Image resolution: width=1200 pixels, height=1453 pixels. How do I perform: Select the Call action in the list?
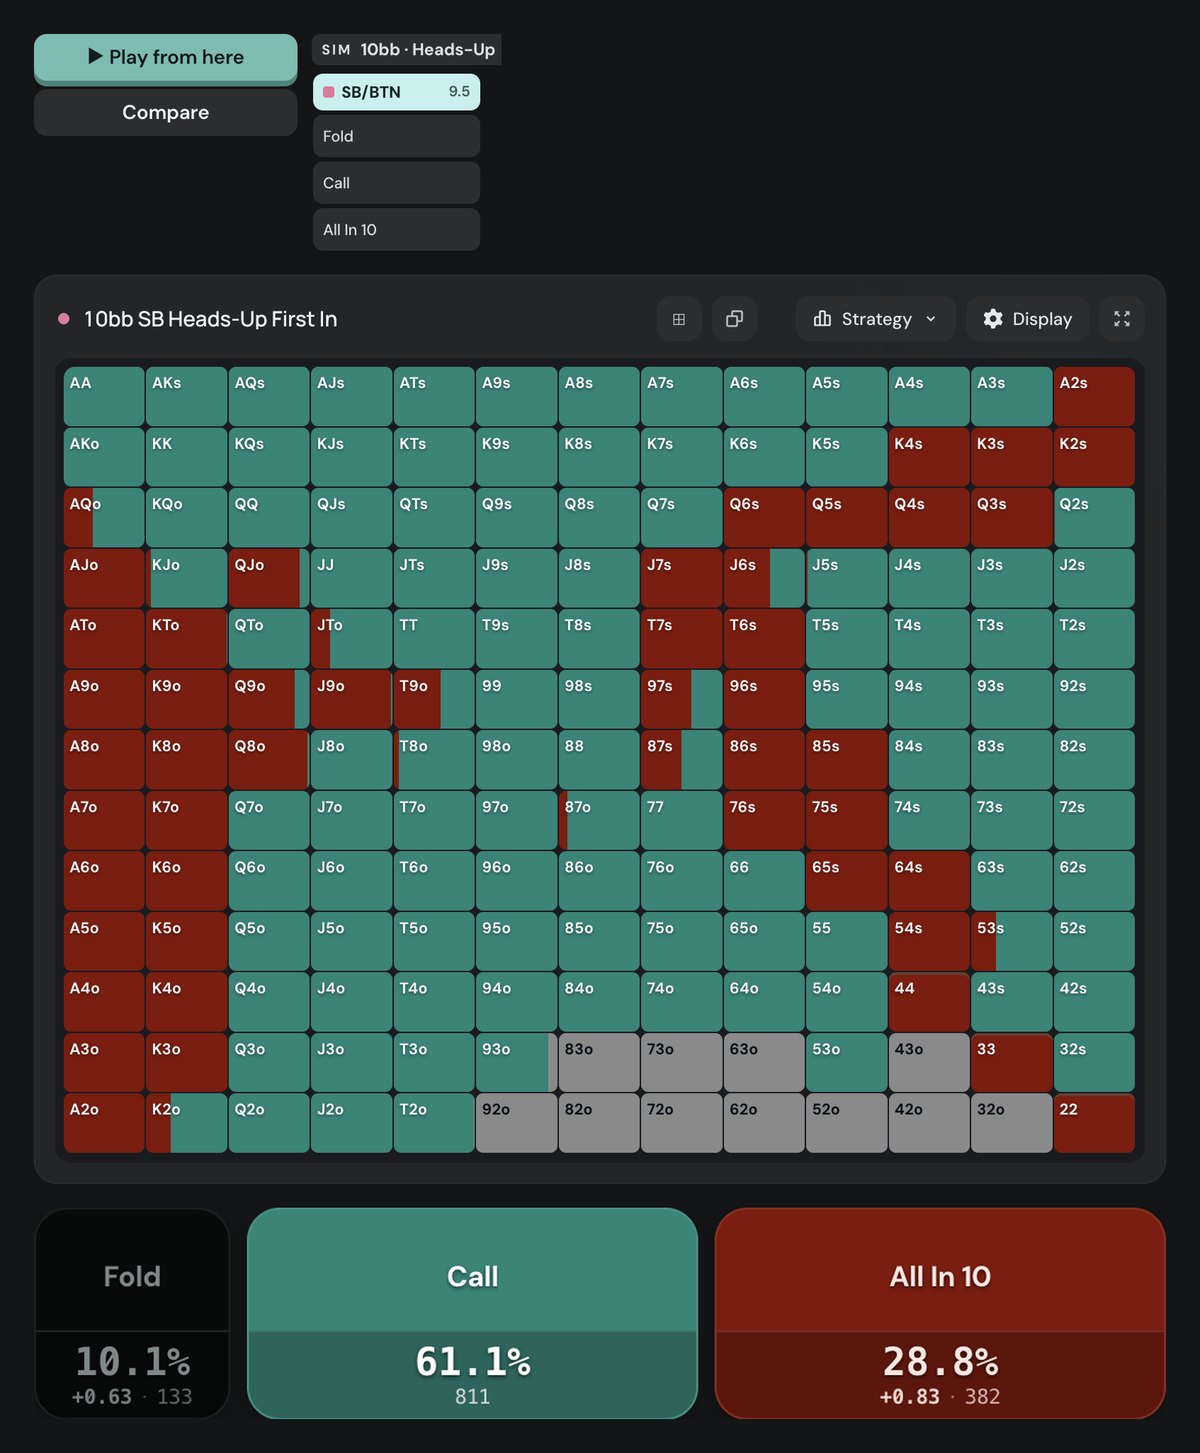[x=396, y=183]
